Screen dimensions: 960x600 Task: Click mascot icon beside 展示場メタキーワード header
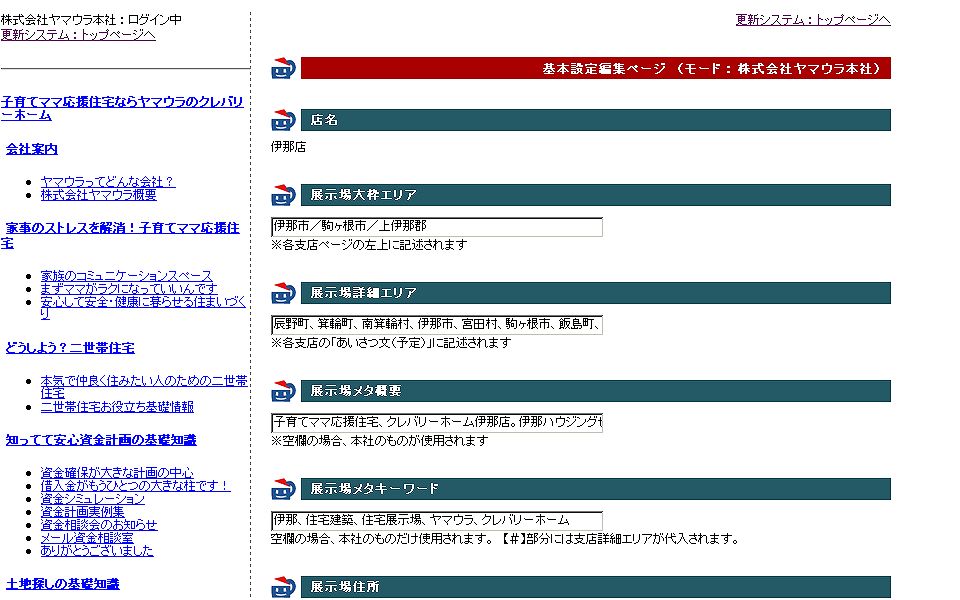pos(283,489)
